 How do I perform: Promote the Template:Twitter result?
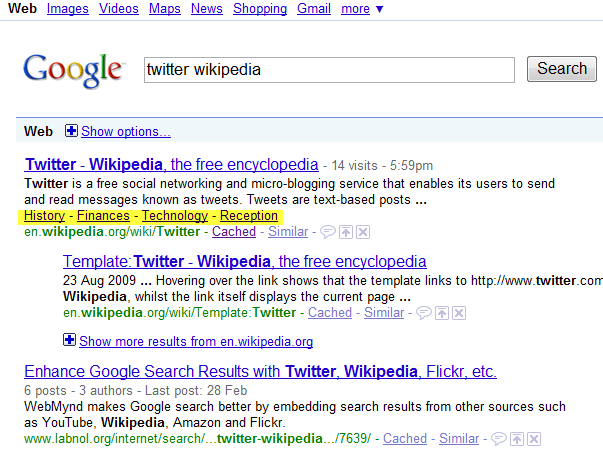(x=440, y=313)
